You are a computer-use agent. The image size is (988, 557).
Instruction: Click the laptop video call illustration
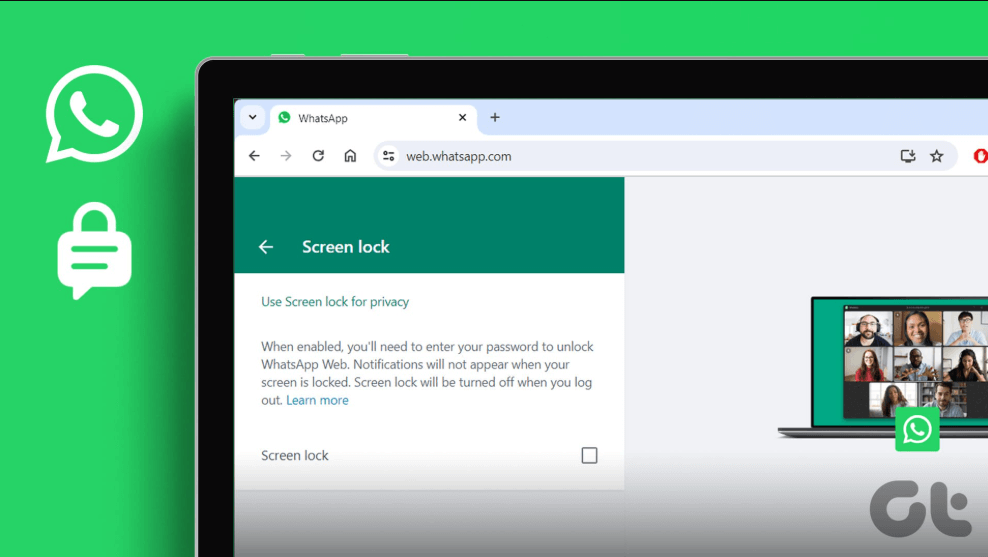883,367
